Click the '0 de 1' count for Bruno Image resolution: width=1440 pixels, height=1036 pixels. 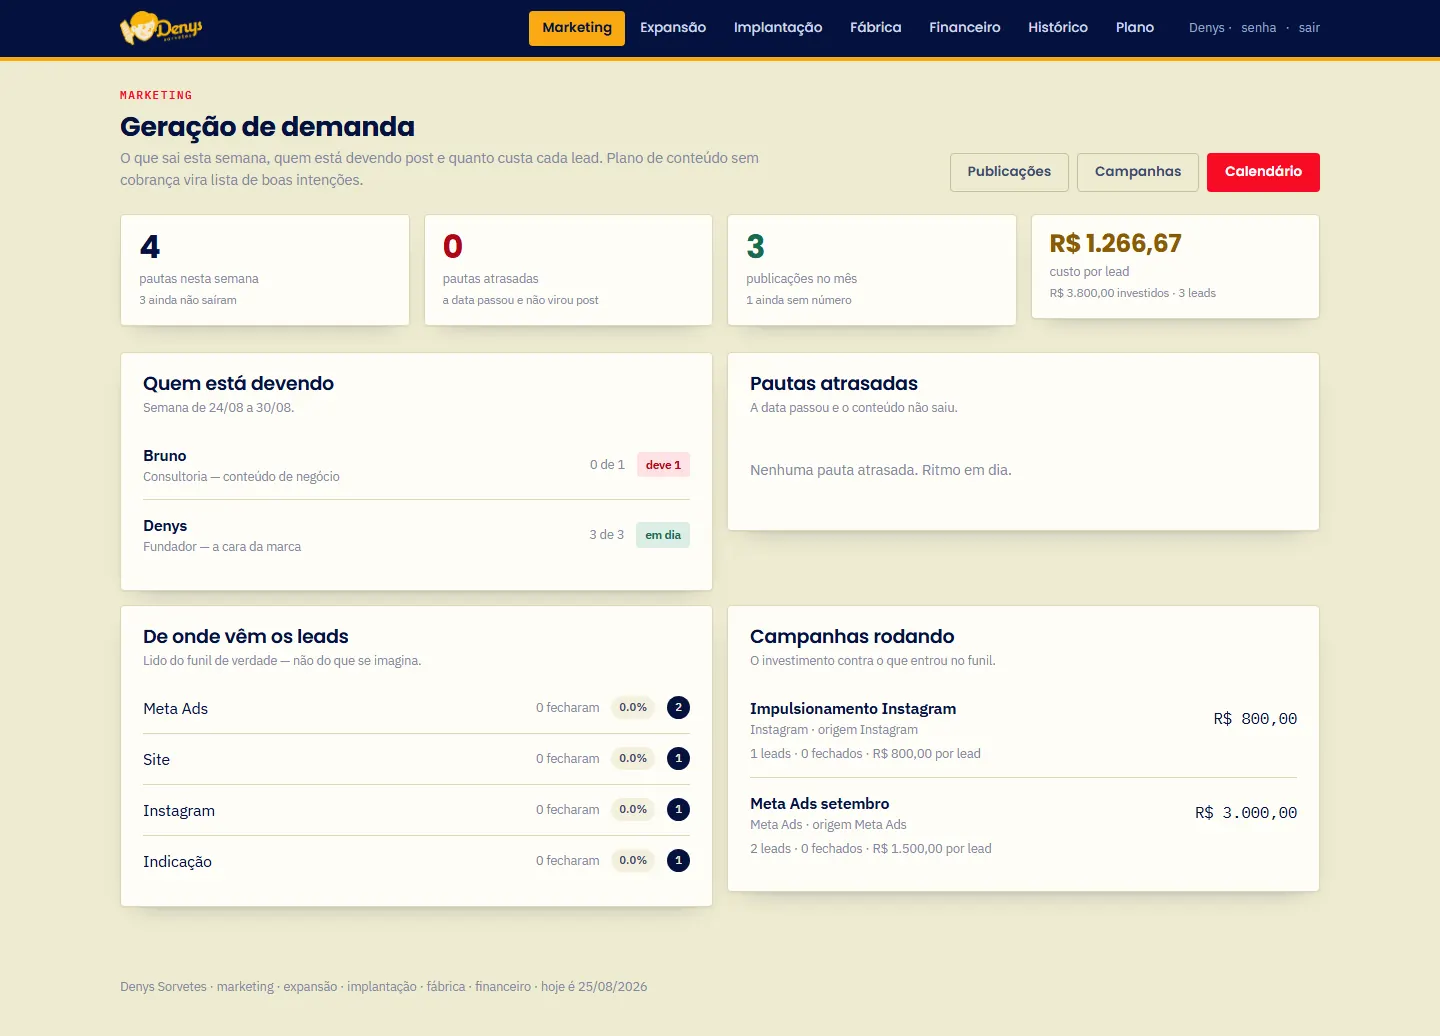pos(607,465)
